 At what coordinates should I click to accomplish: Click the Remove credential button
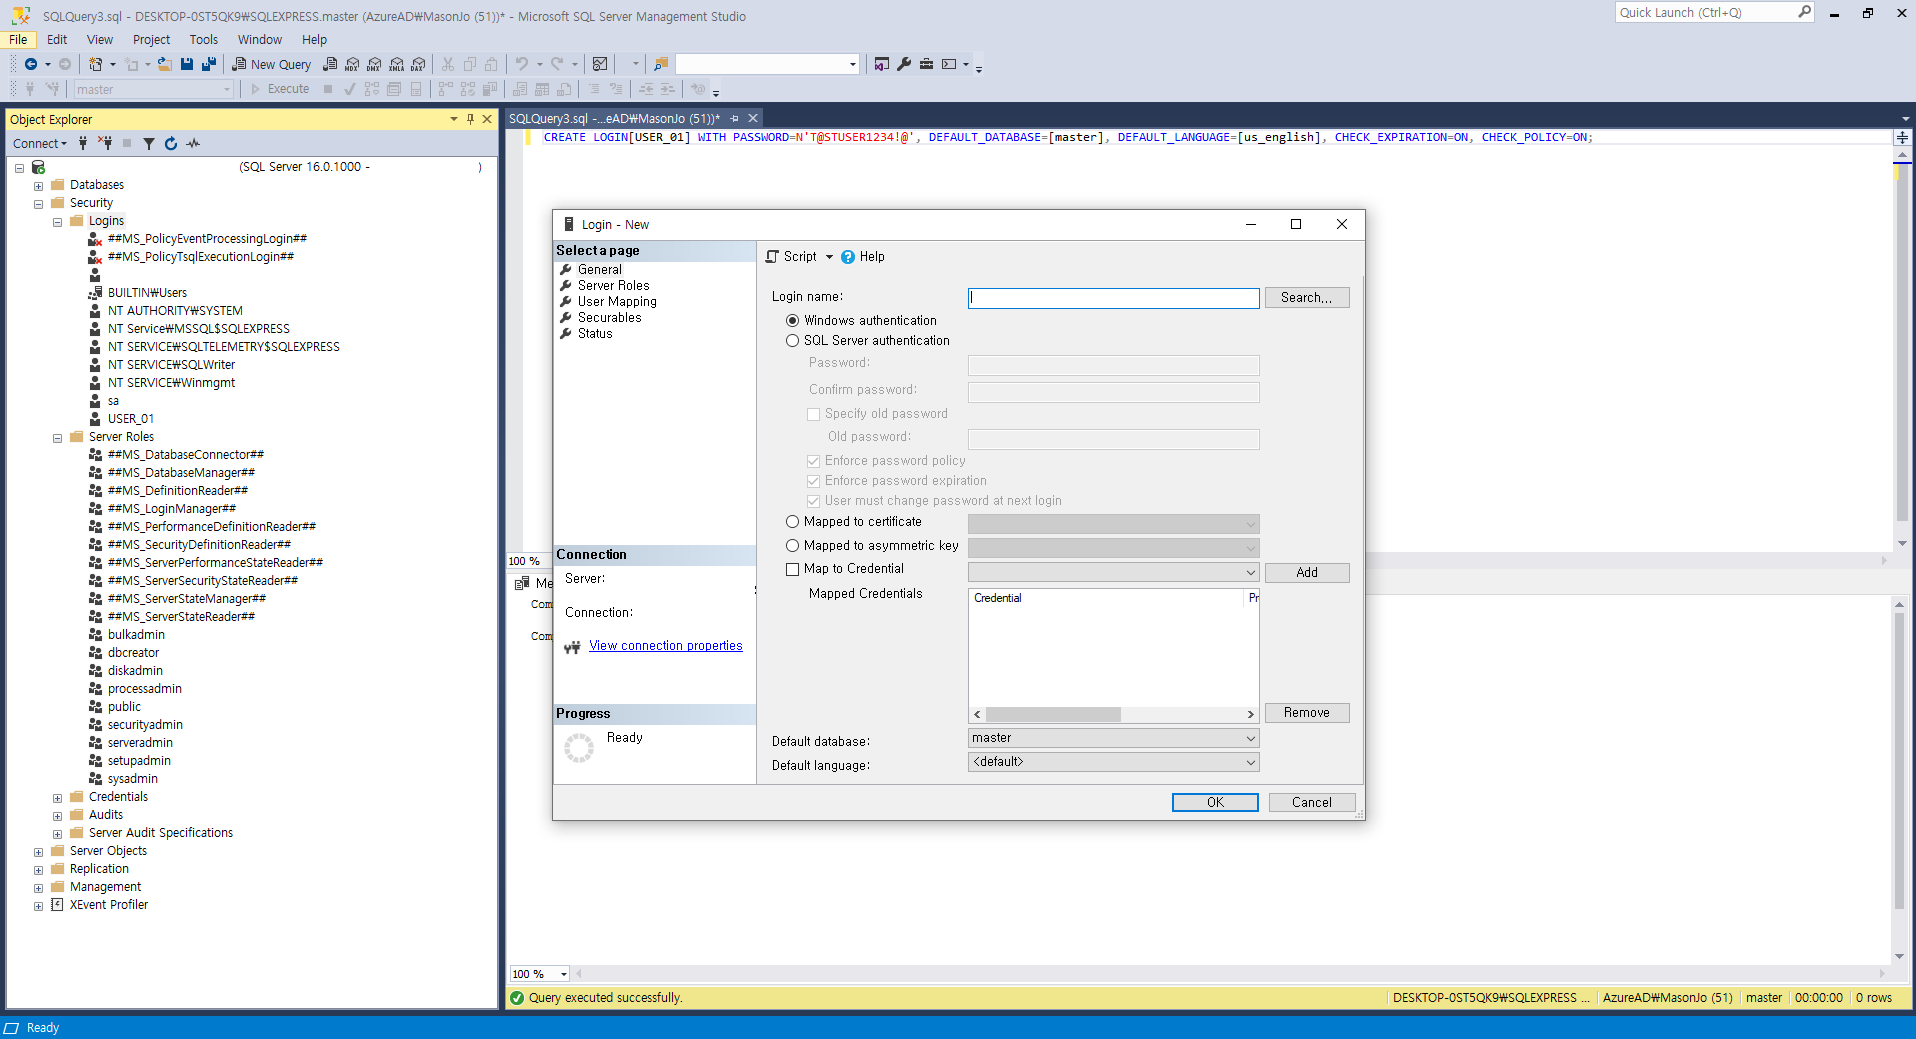[1307, 713]
